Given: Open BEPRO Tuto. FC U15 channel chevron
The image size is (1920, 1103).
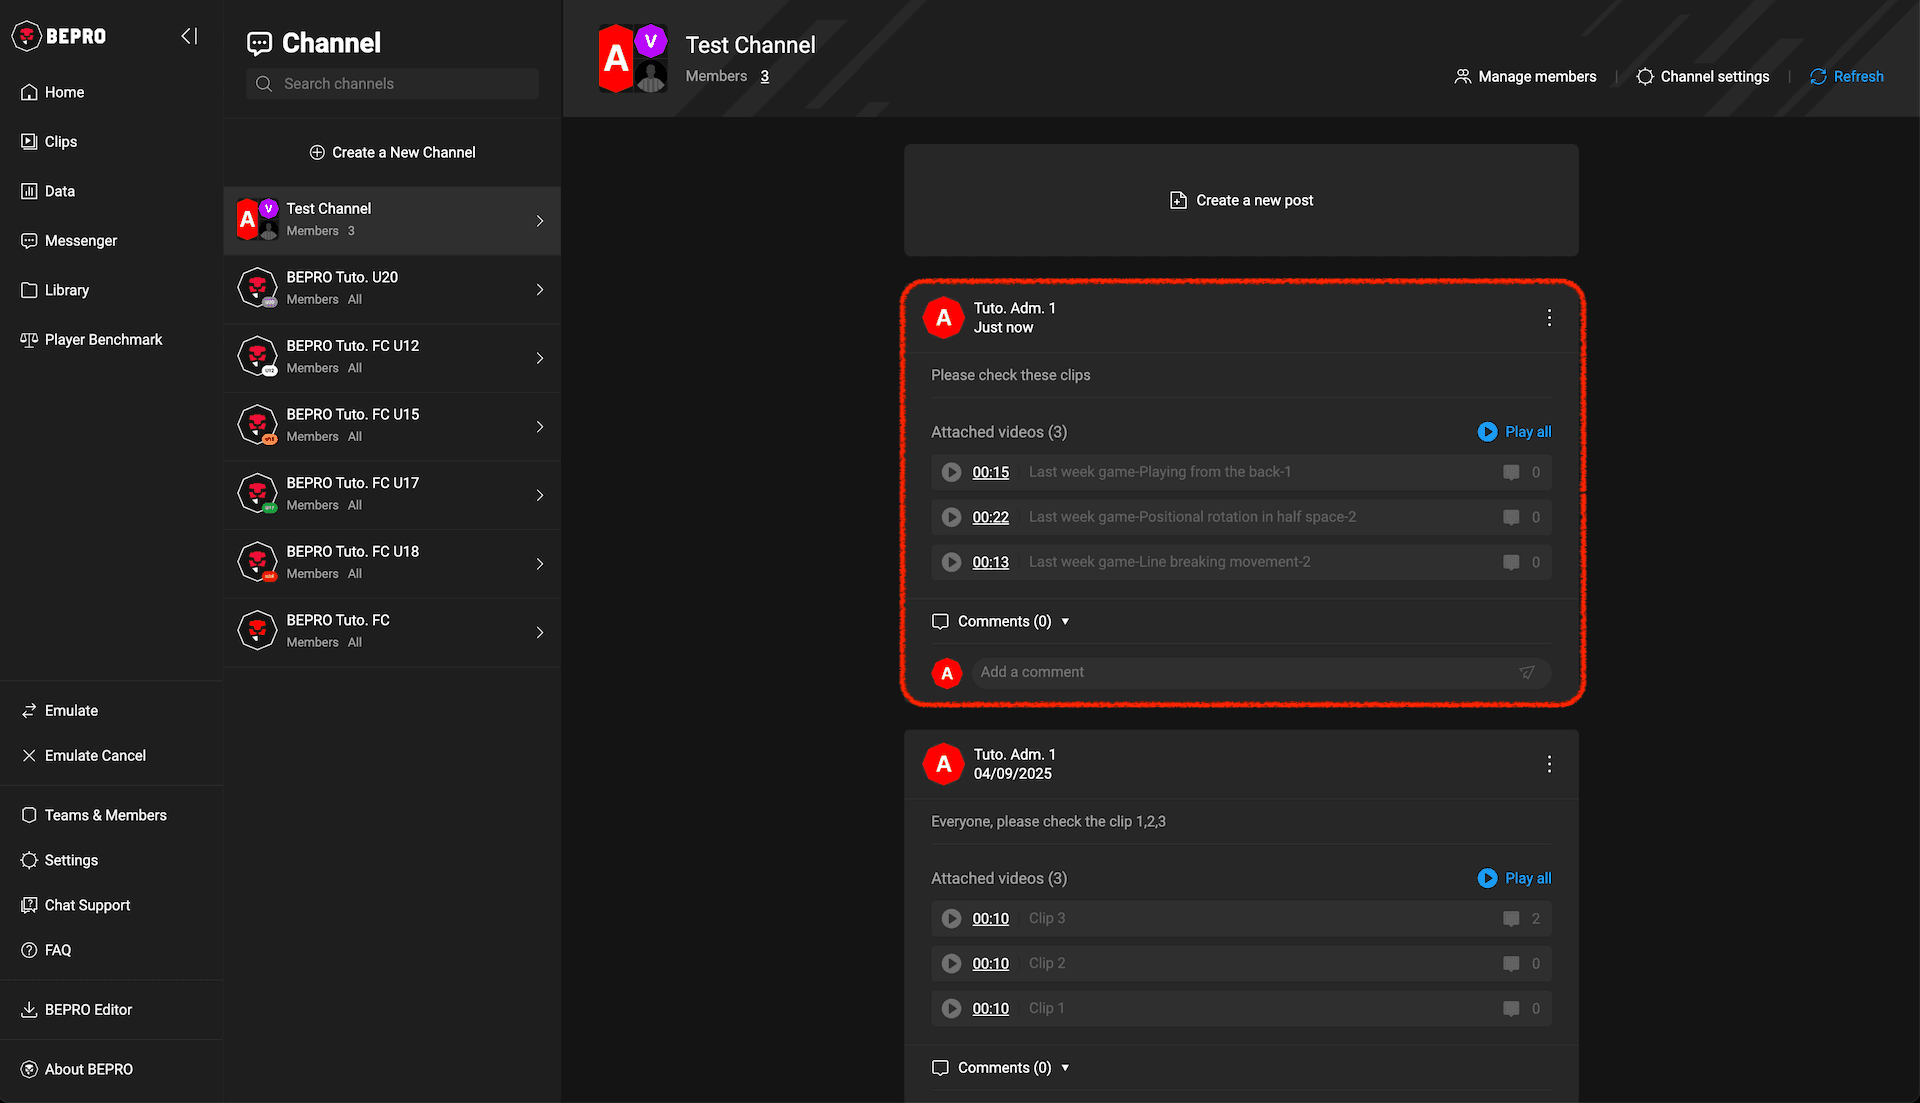Looking at the screenshot, I should [540, 427].
